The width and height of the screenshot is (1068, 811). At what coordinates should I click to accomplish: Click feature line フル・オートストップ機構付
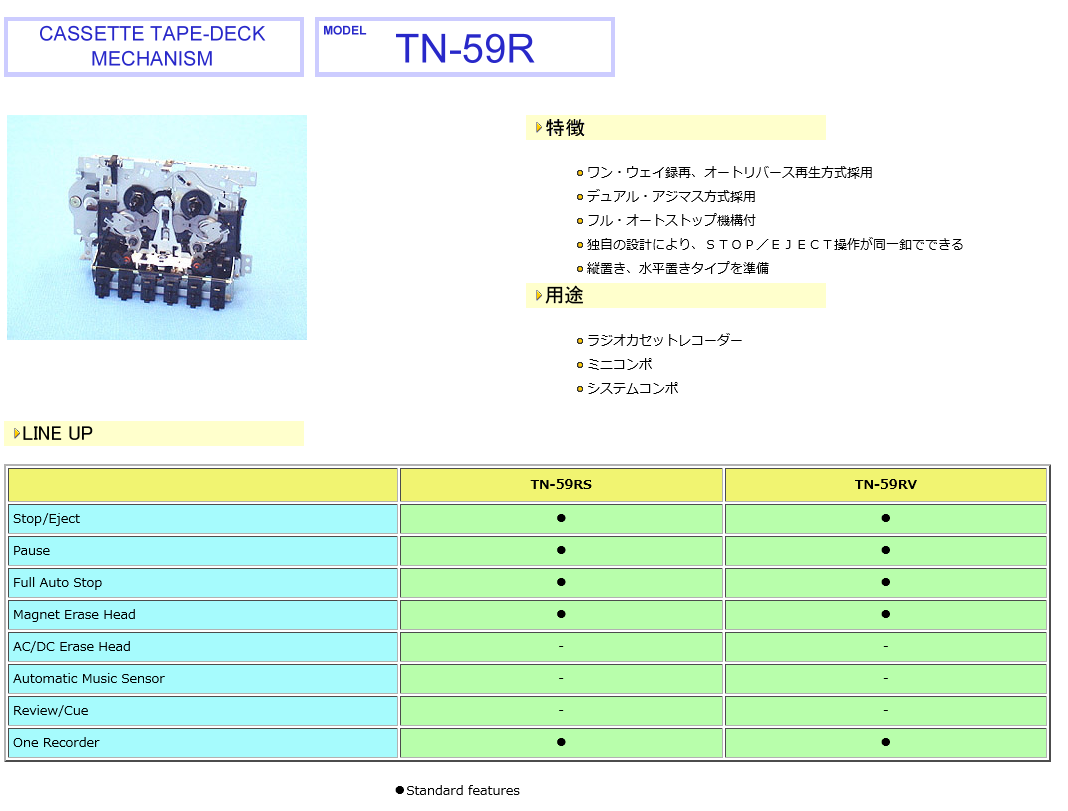pyautogui.click(x=671, y=221)
